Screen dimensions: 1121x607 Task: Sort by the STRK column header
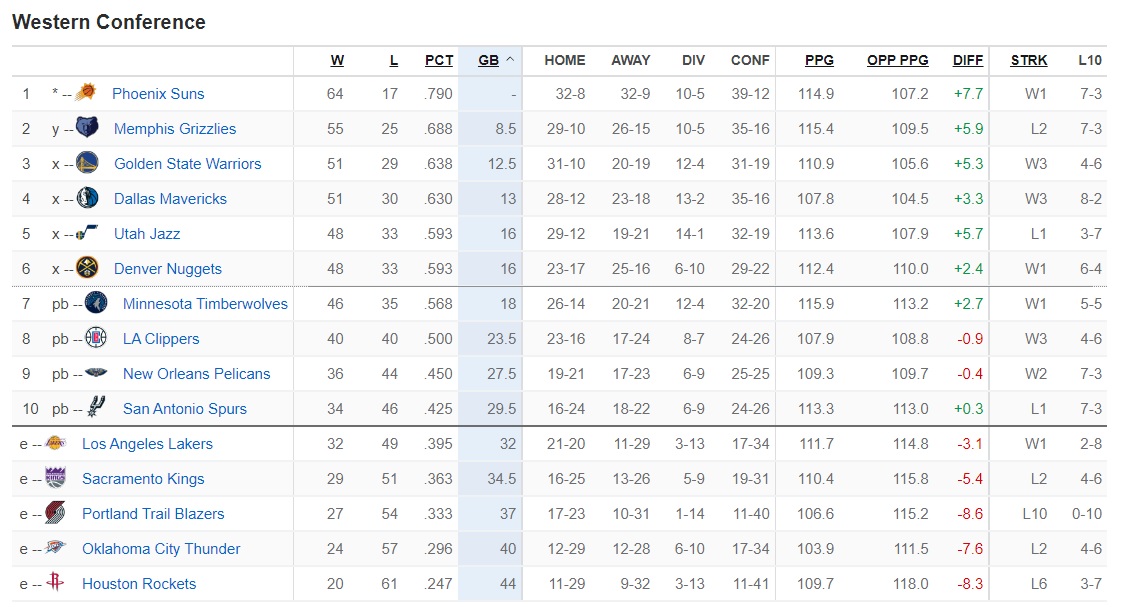(1029, 60)
